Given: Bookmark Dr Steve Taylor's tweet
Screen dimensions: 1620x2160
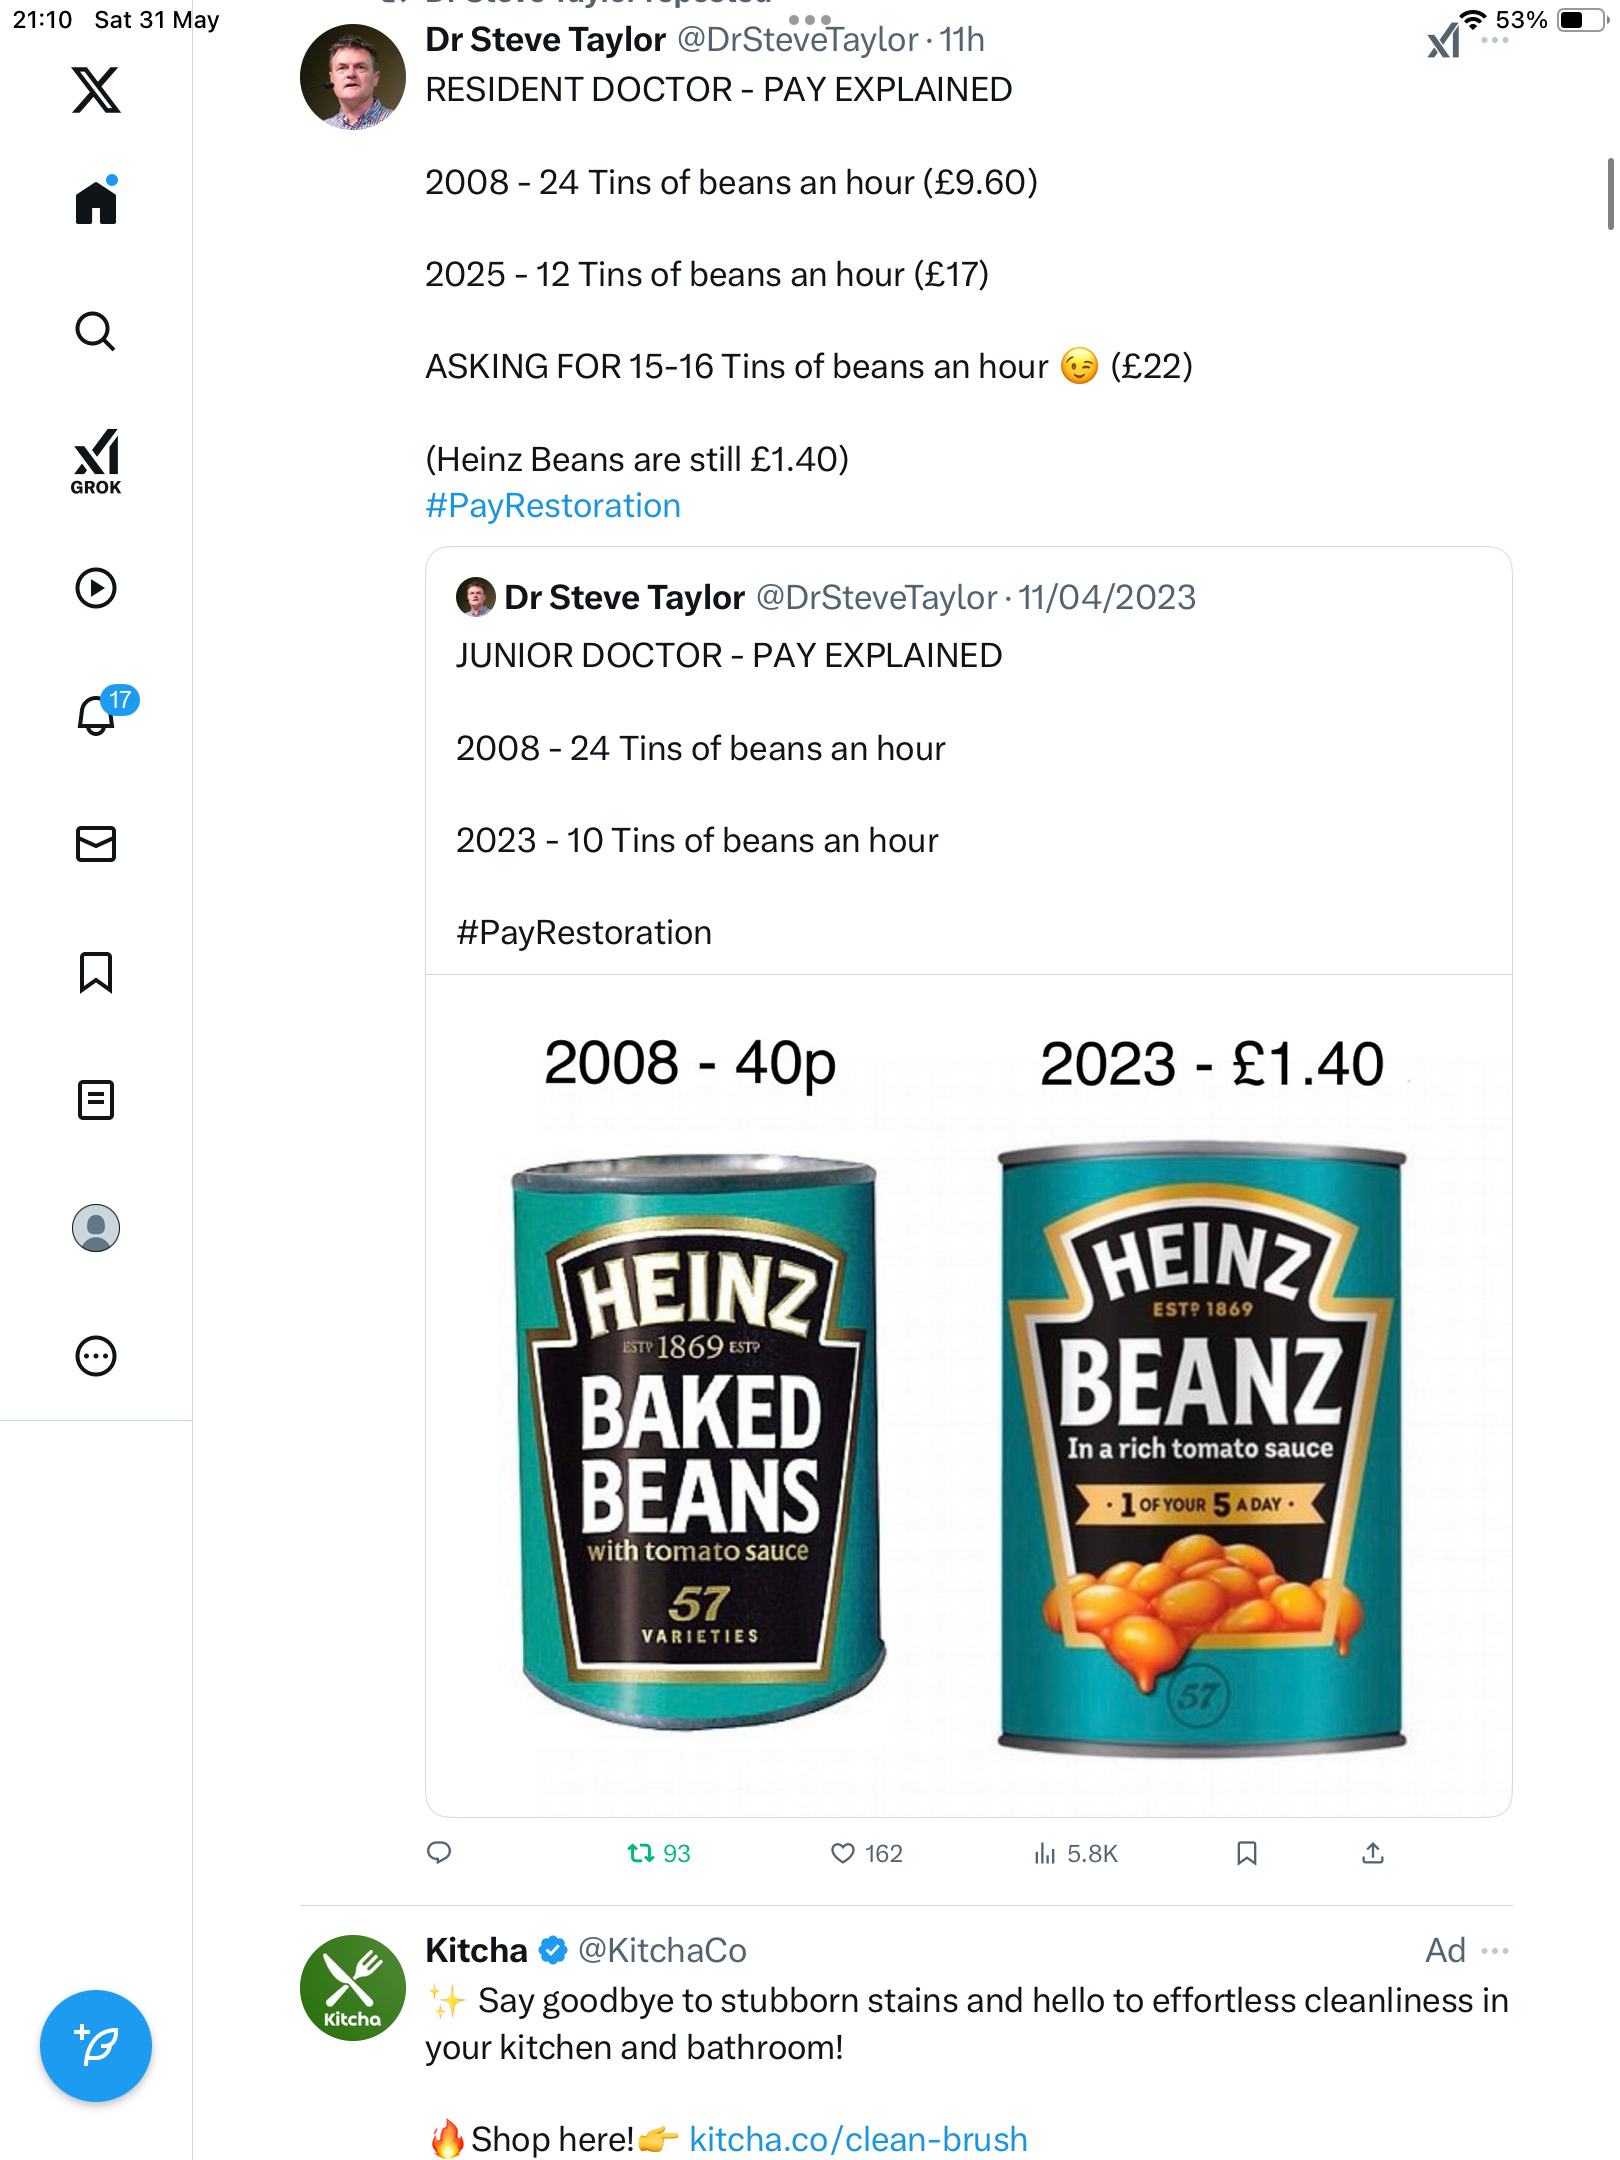Looking at the screenshot, I should 1246,1853.
